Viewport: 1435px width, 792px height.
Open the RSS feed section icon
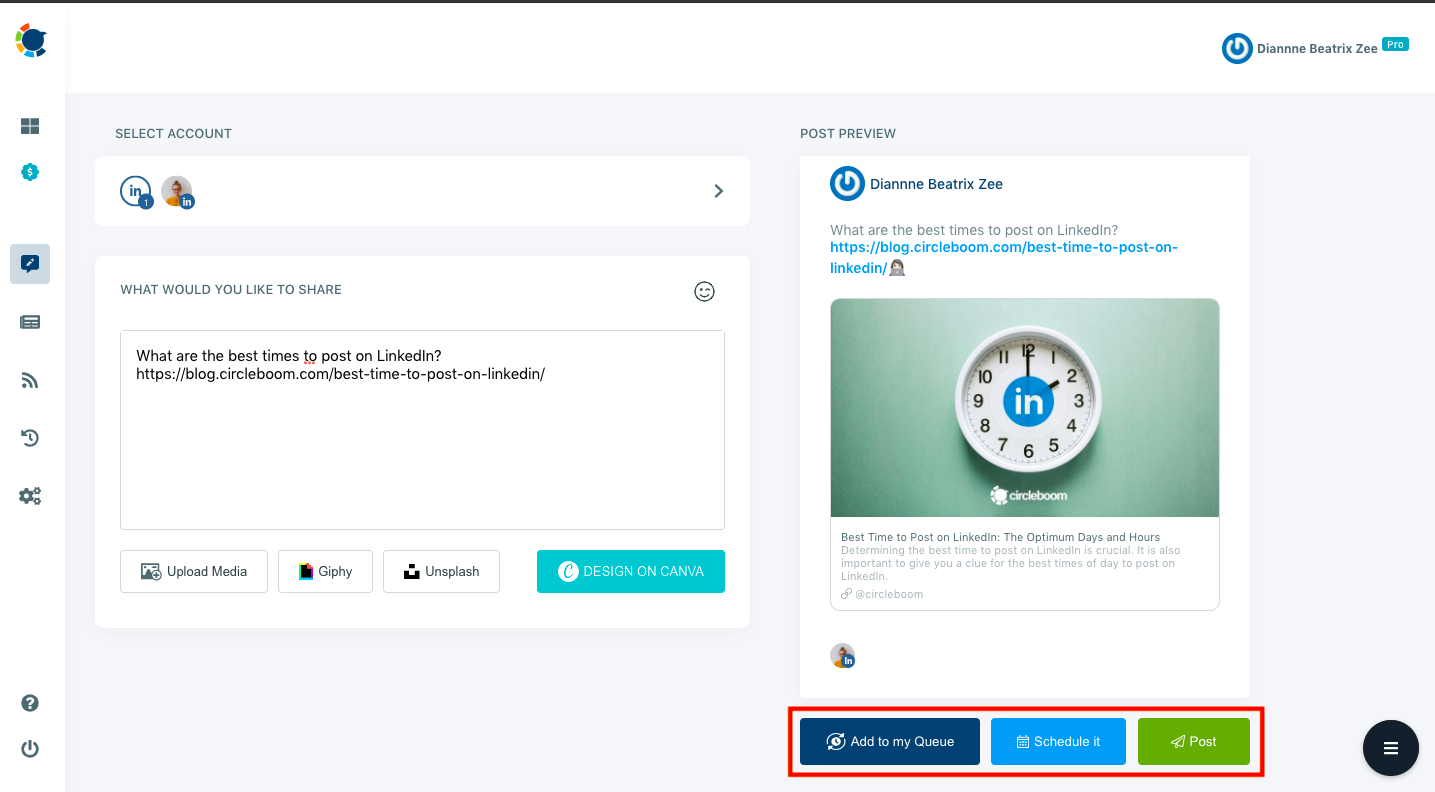pos(30,379)
